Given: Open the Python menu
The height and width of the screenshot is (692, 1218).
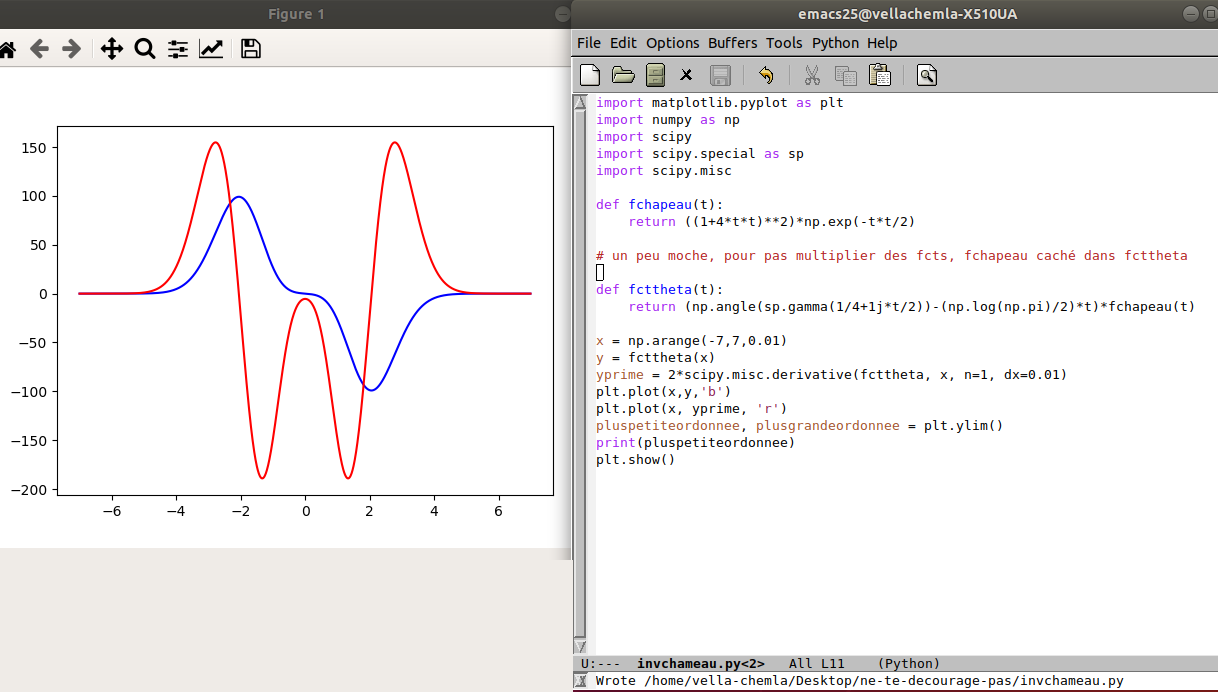Looking at the screenshot, I should coord(835,43).
